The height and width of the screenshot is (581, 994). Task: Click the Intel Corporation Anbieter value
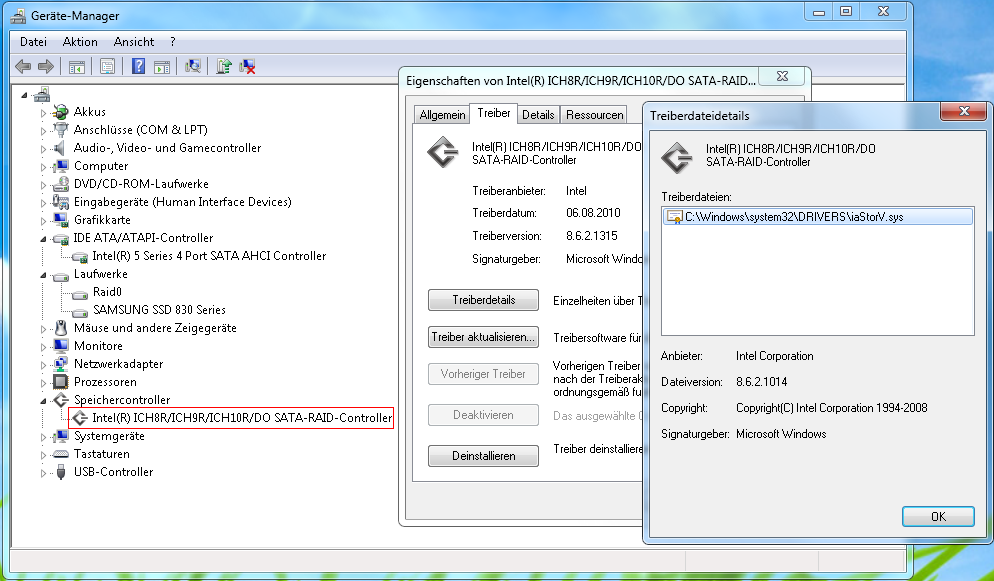[774, 356]
